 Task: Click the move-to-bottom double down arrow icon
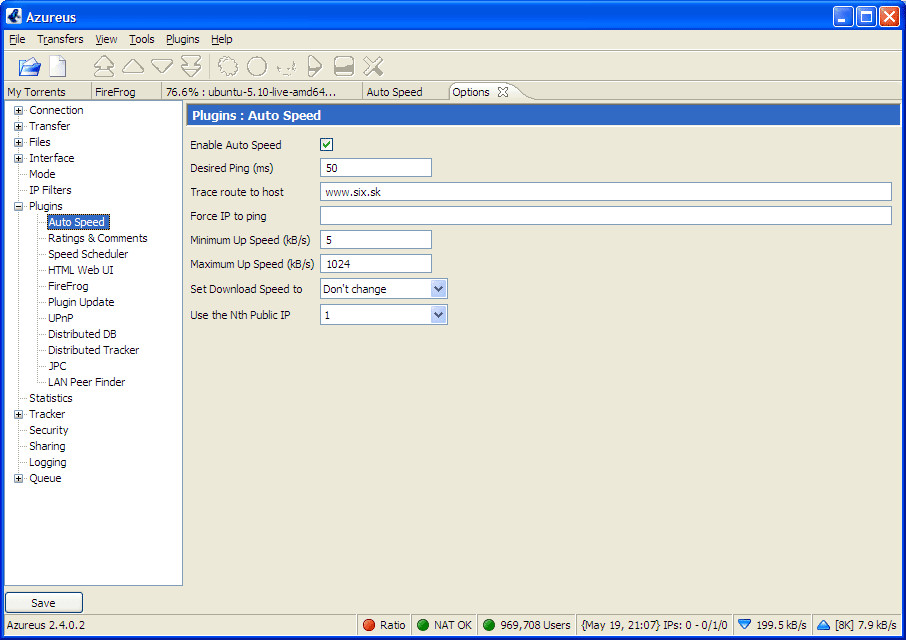tap(191, 66)
